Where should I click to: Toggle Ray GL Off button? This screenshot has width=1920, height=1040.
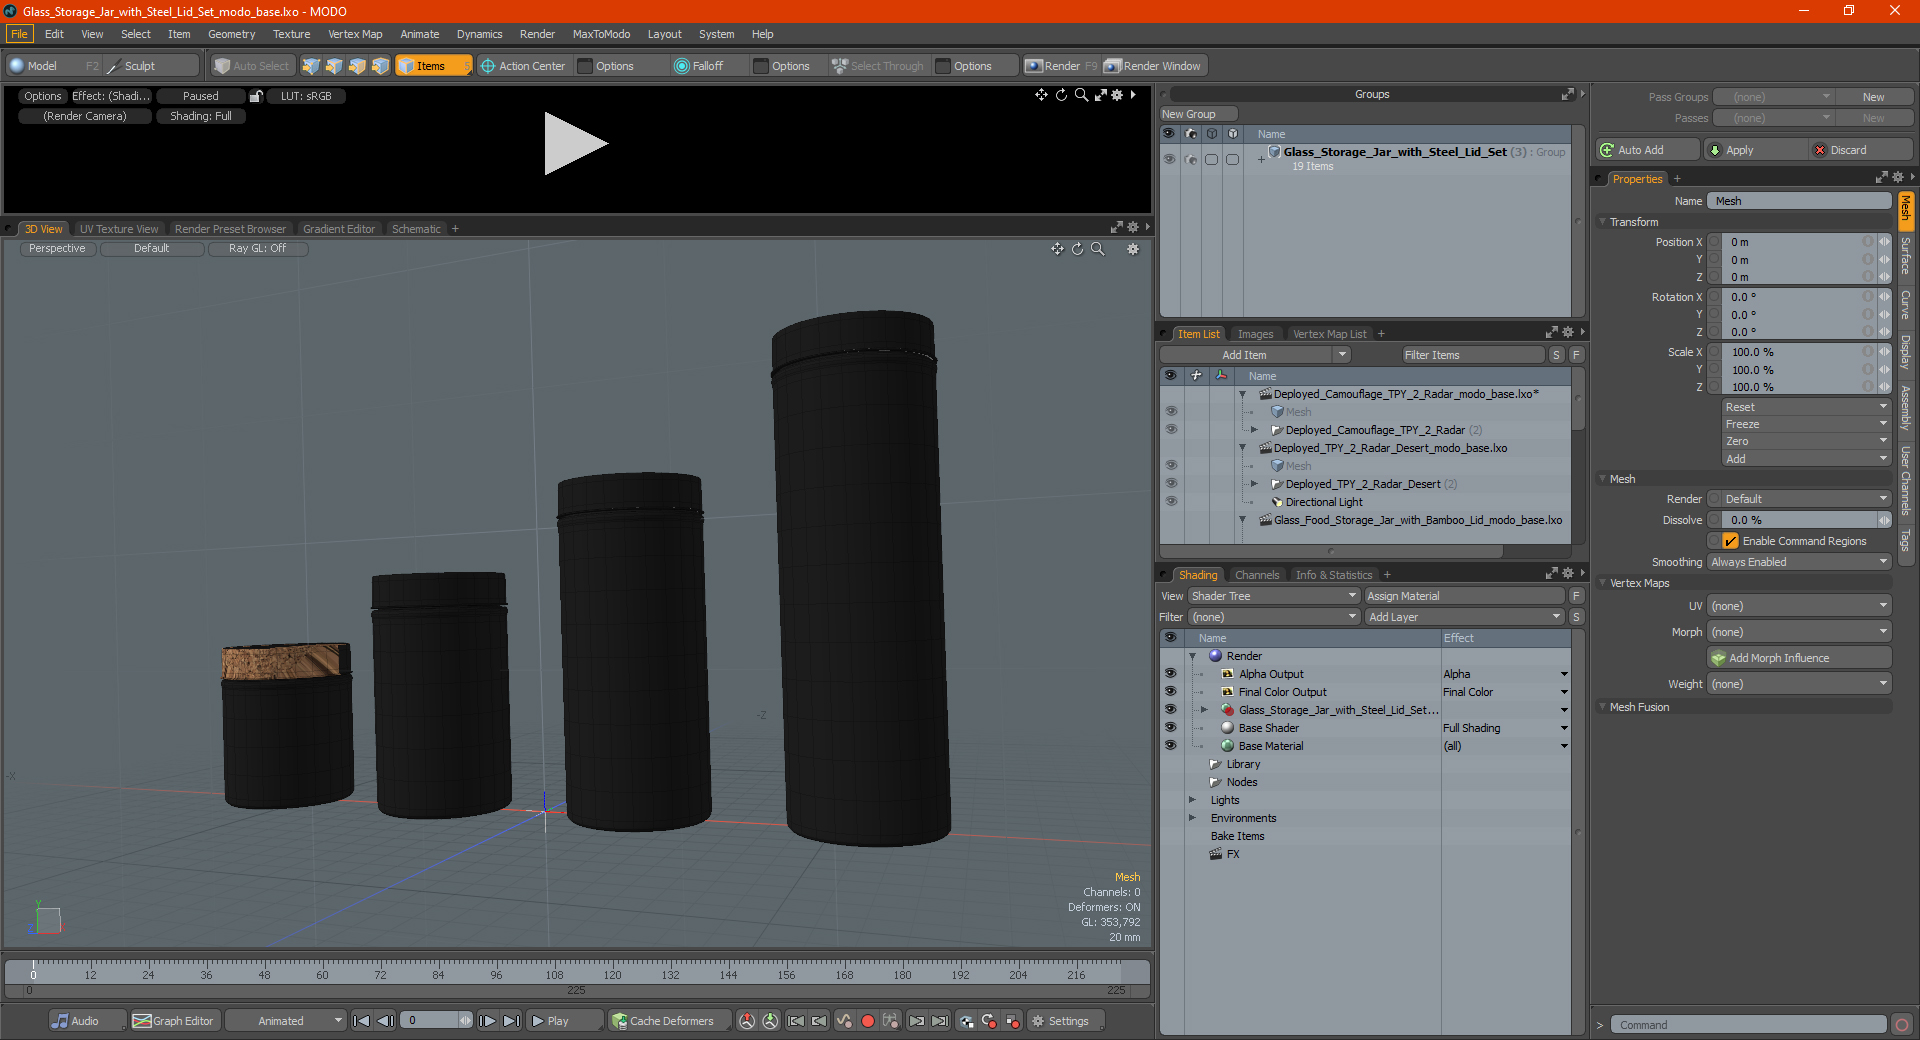[x=257, y=249]
